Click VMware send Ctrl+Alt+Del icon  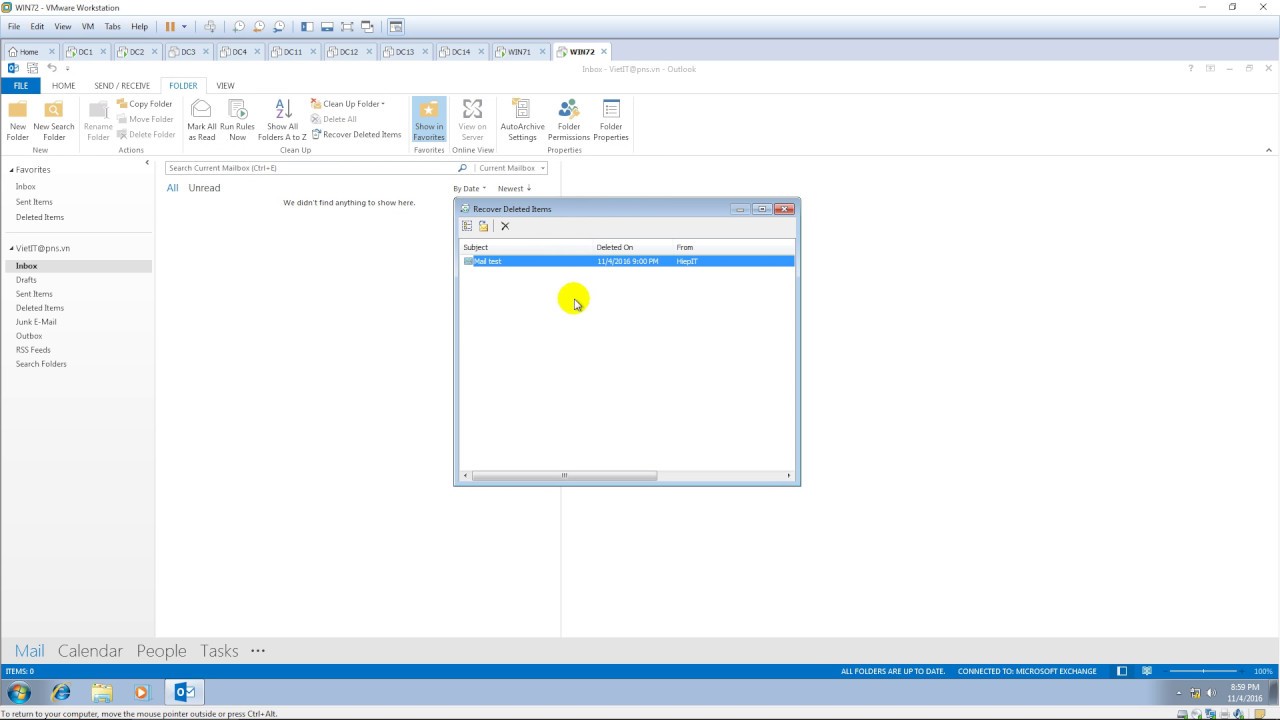(x=209, y=27)
